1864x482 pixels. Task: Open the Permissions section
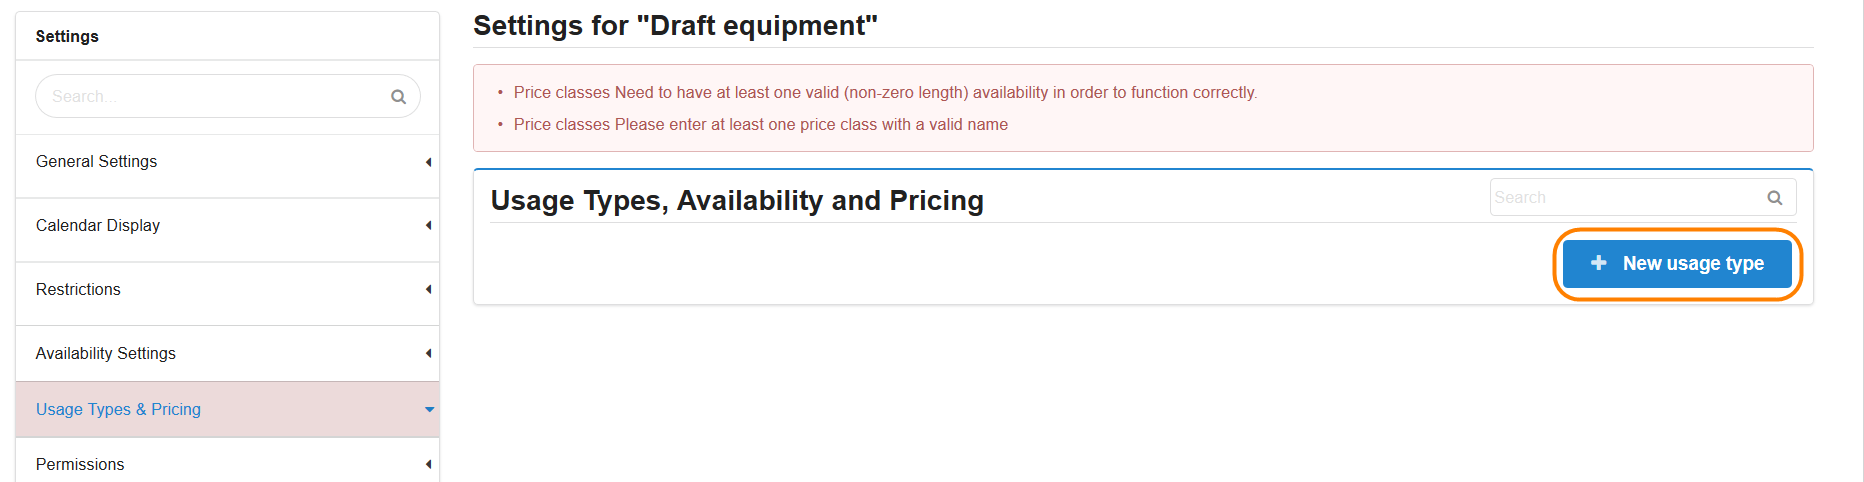pyautogui.click(x=80, y=465)
